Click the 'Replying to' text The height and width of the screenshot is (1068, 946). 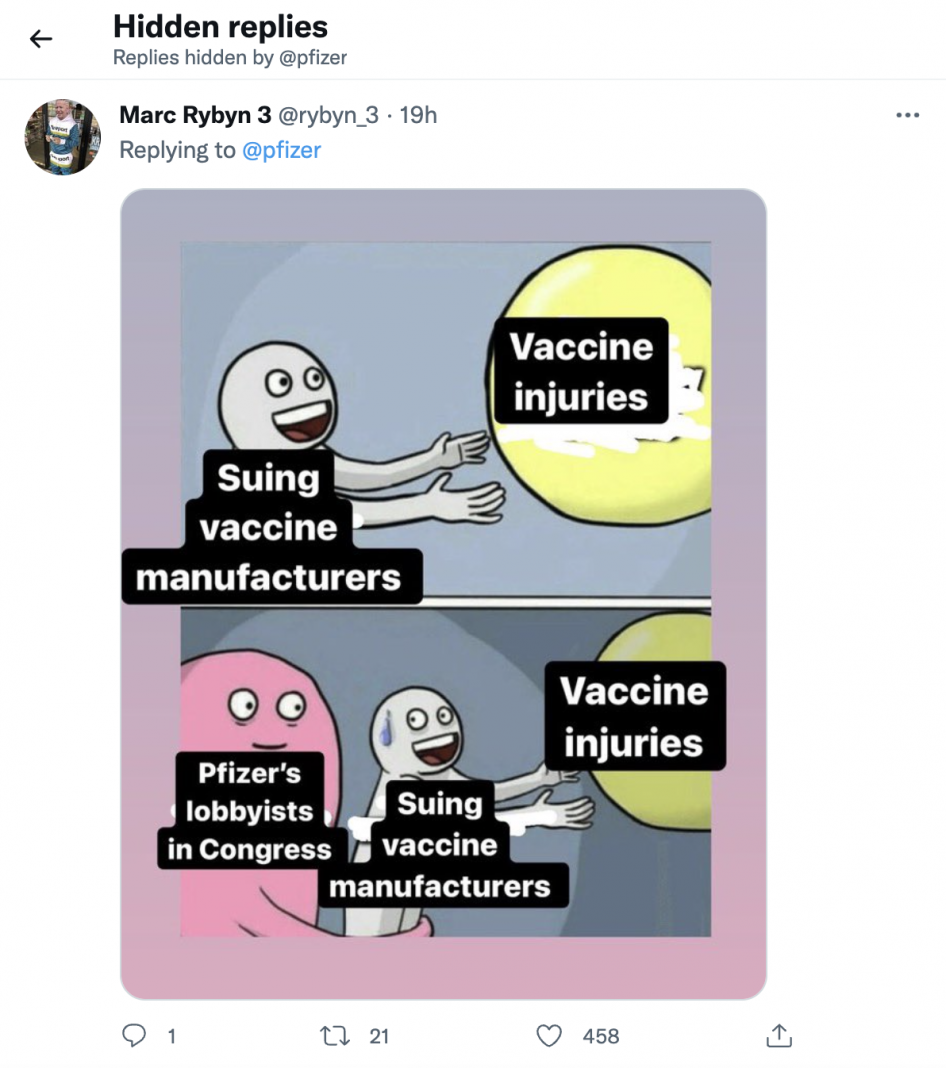(x=178, y=150)
